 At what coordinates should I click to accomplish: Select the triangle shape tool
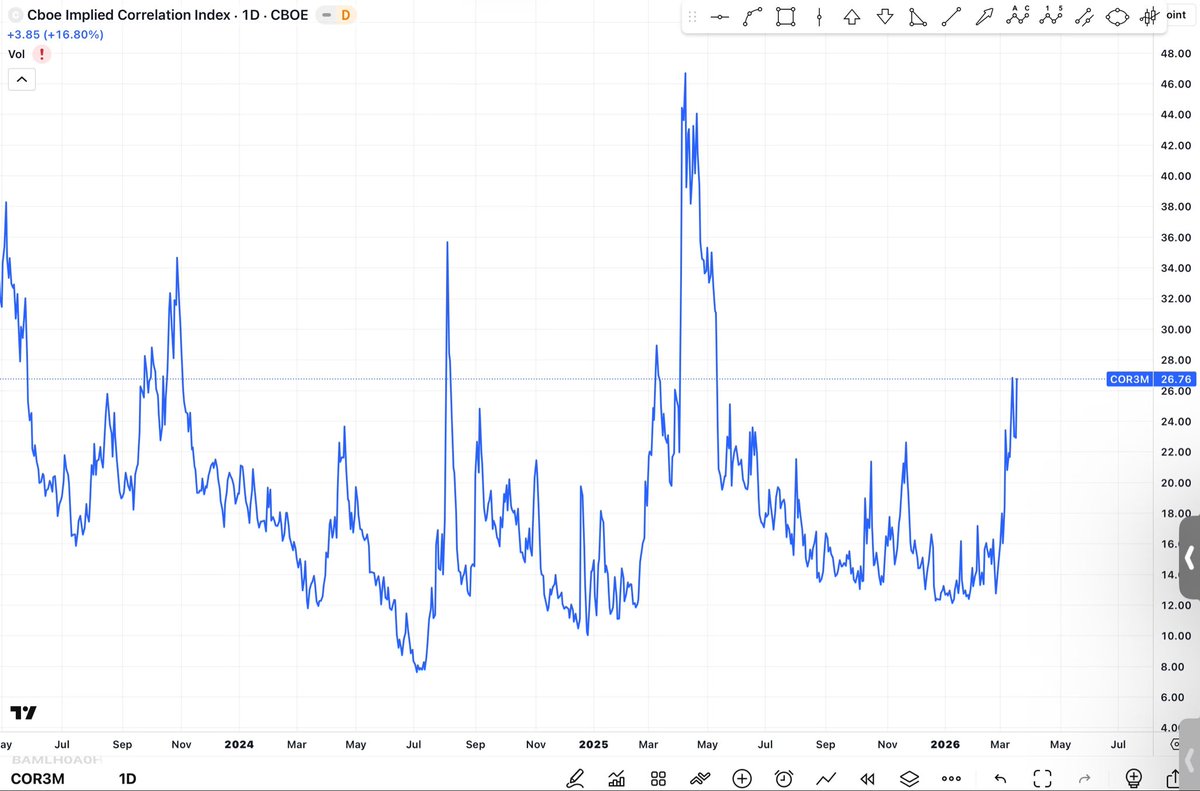coord(918,17)
